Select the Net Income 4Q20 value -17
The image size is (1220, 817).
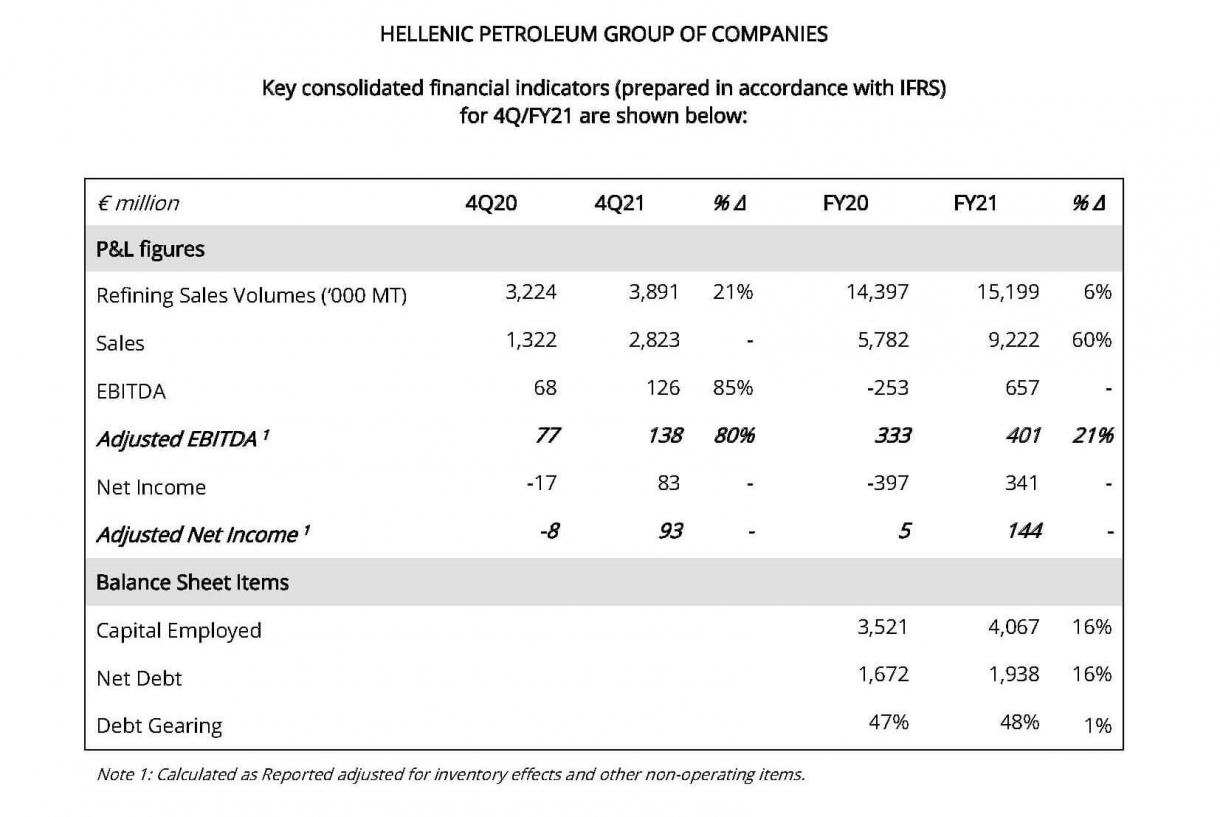point(541,483)
